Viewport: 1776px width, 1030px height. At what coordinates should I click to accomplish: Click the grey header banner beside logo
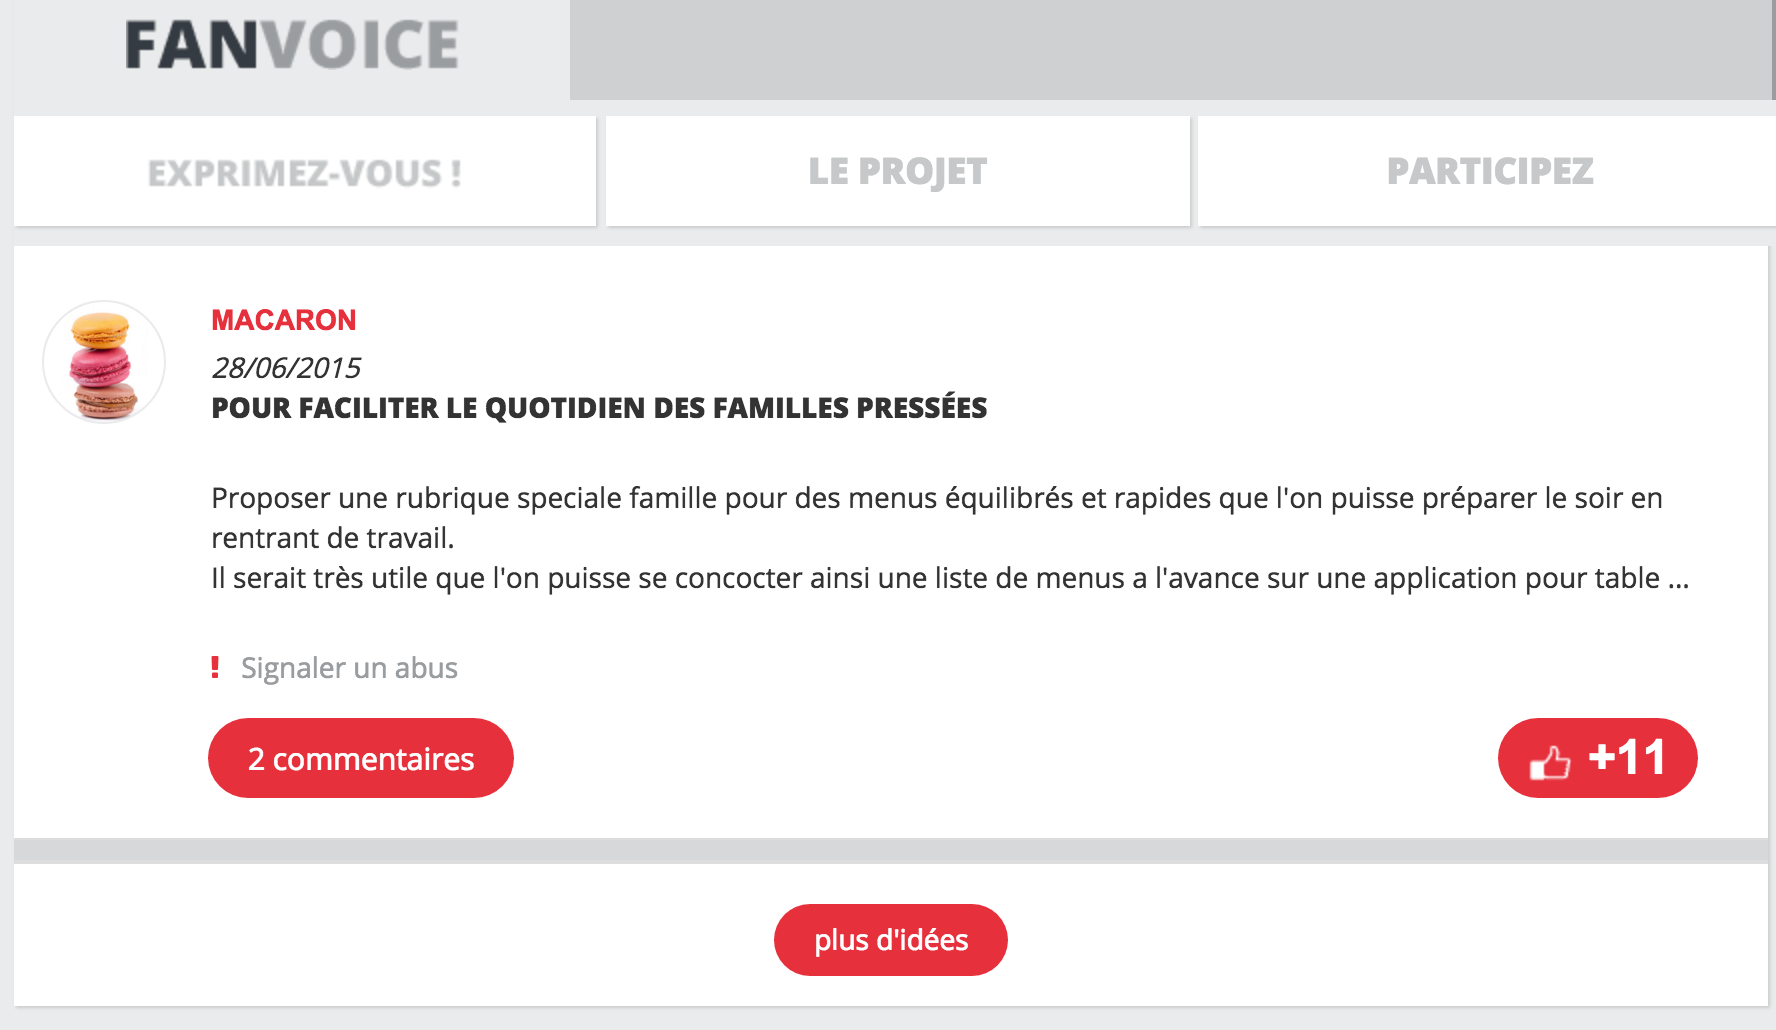[x=1170, y=50]
